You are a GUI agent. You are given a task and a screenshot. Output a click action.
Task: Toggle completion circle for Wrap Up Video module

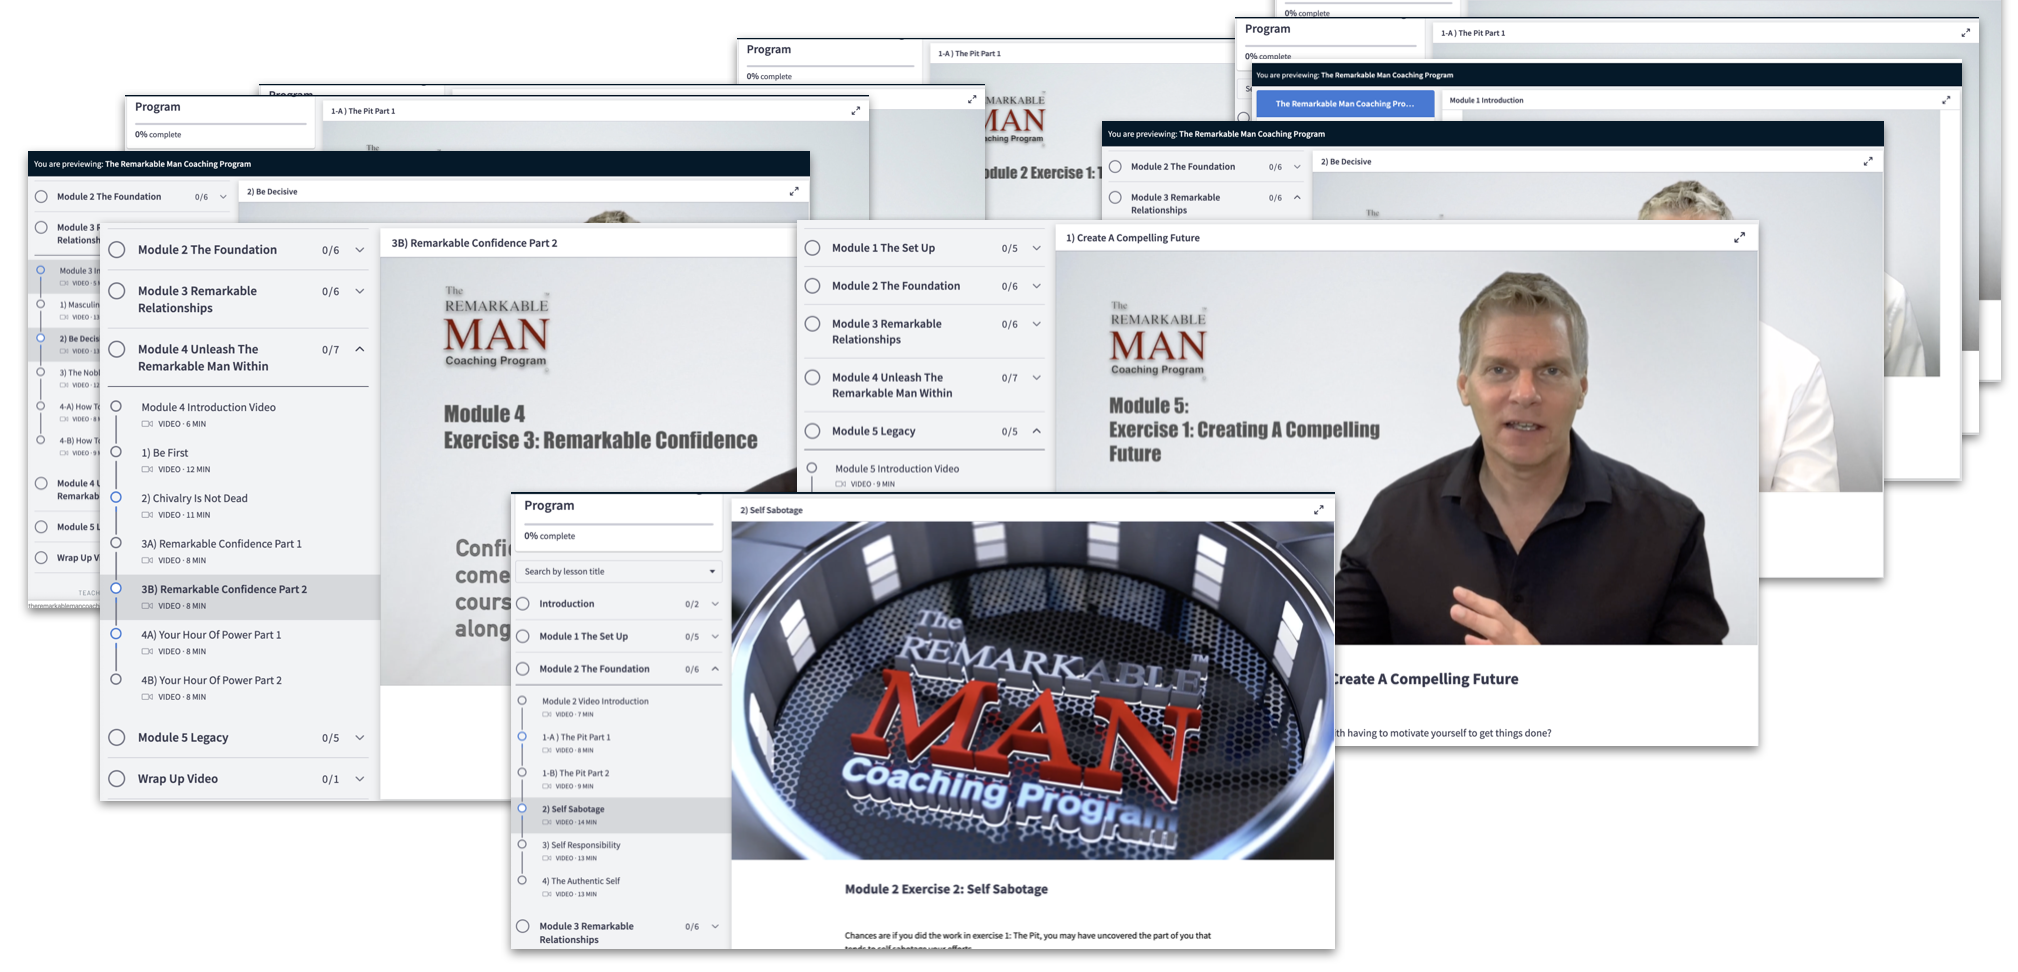click(x=117, y=779)
